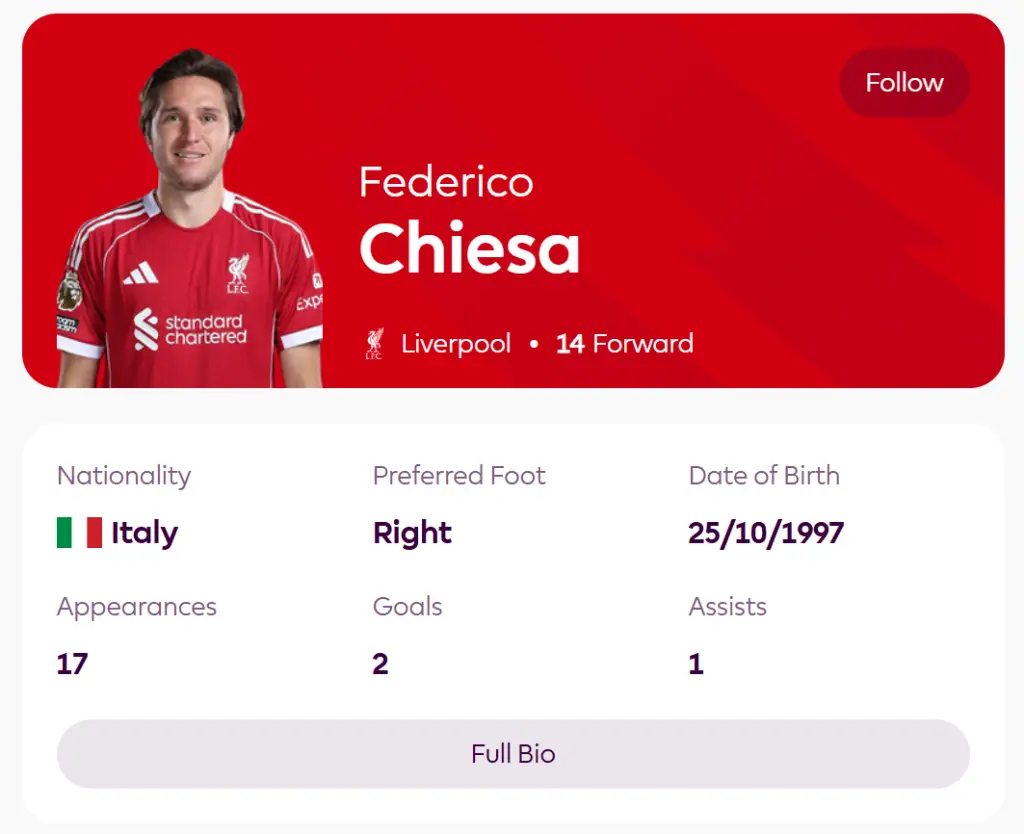Click the Italy nationality value
This screenshot has width=1024, height=834.
tap(144, 533)
